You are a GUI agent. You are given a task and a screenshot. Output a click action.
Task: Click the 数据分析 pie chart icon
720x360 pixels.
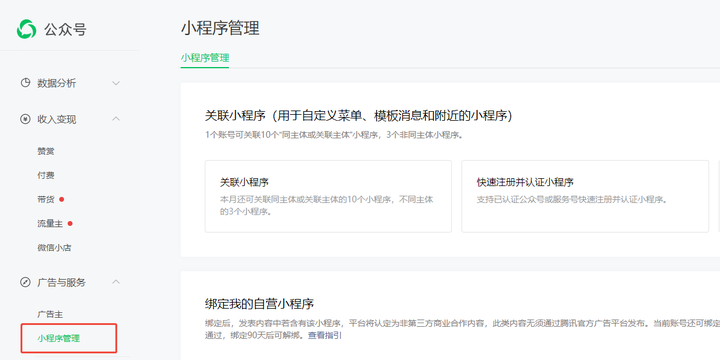click(25, 83)
